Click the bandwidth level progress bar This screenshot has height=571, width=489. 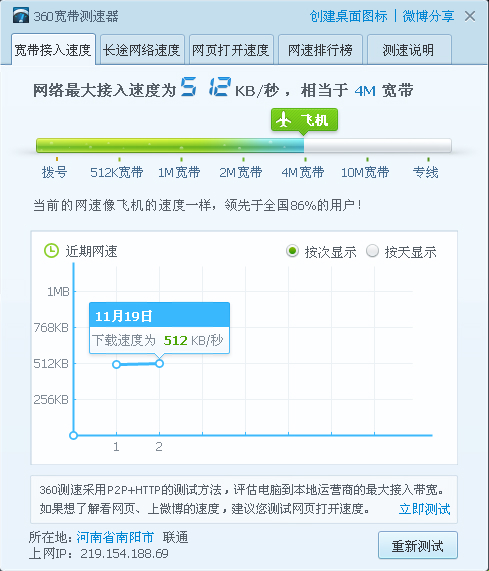(x=244, y=145)
